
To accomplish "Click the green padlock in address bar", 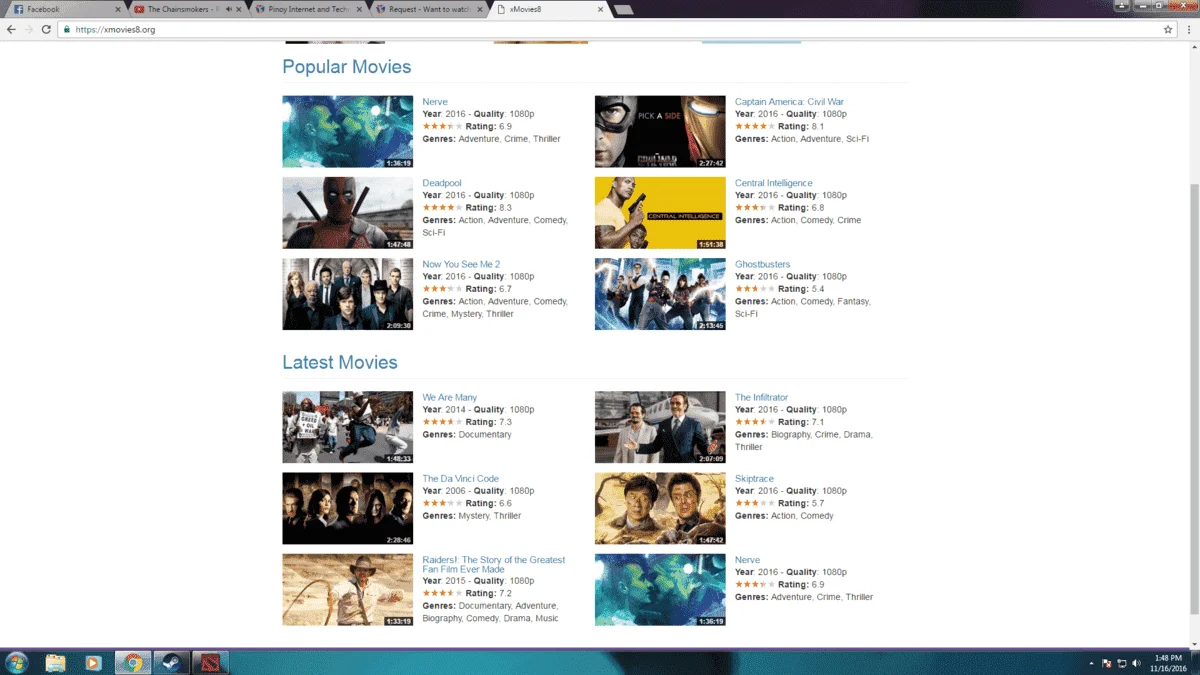I will click(67, 30).
